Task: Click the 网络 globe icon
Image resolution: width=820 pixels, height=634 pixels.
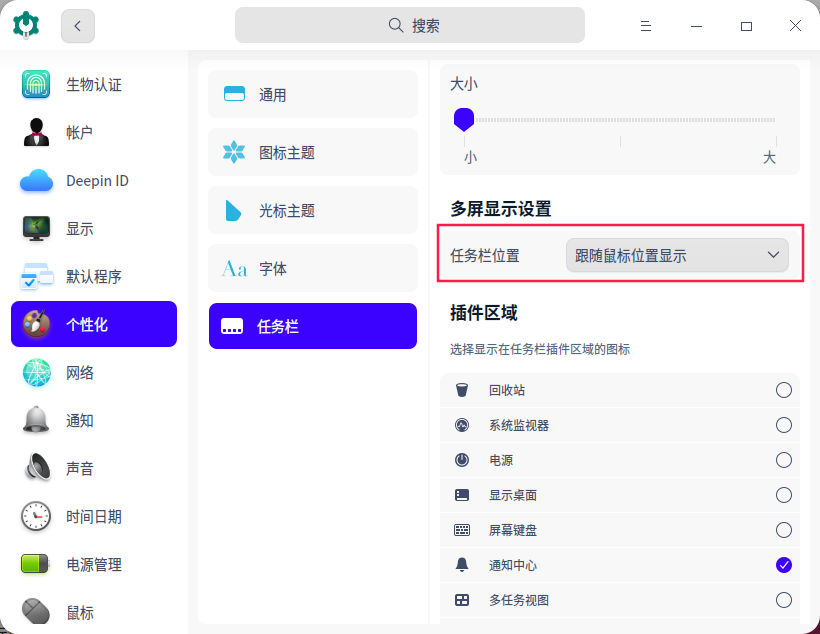Action: point(37,372)
